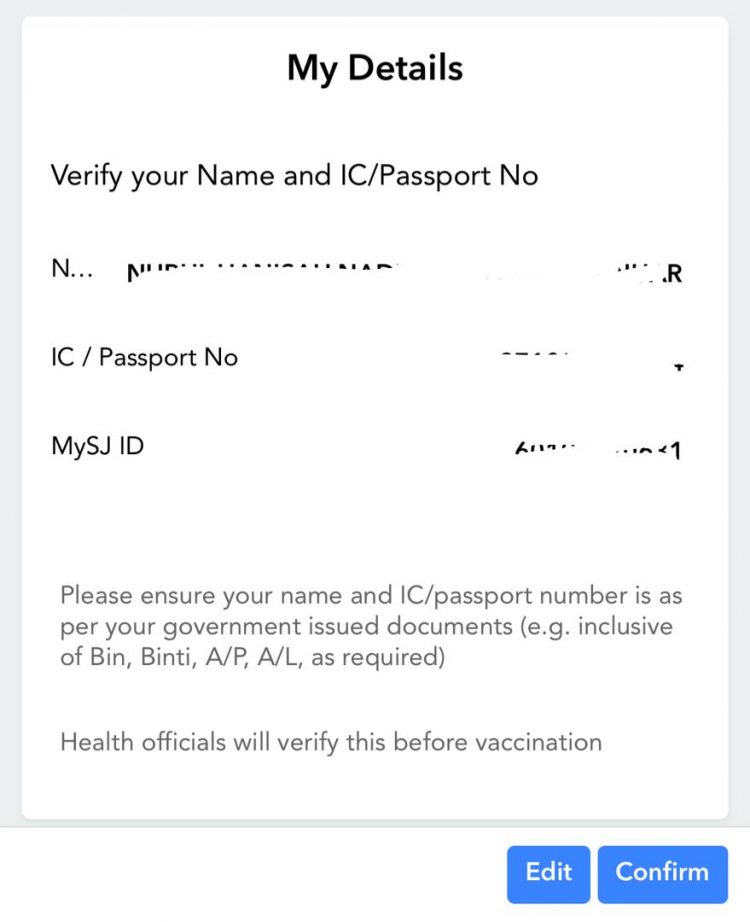Click the My Details heading

(x=375, y=68)
